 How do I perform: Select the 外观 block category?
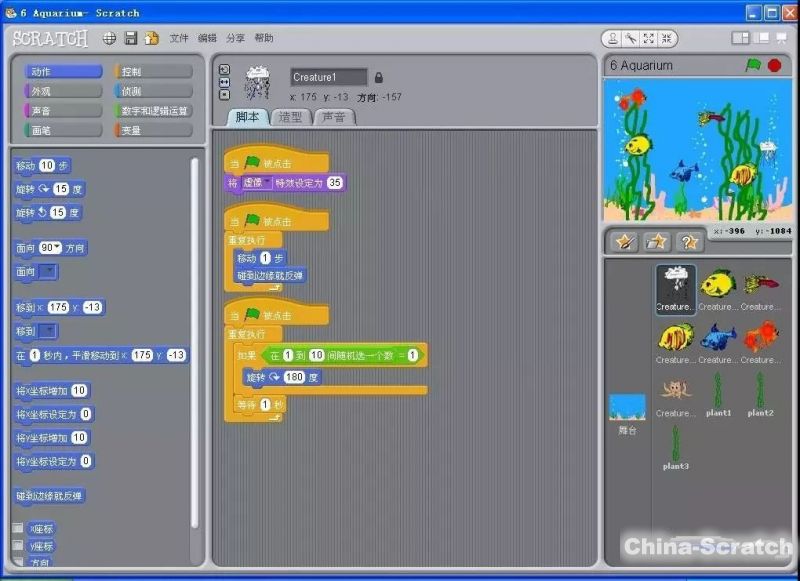point(62,91)
